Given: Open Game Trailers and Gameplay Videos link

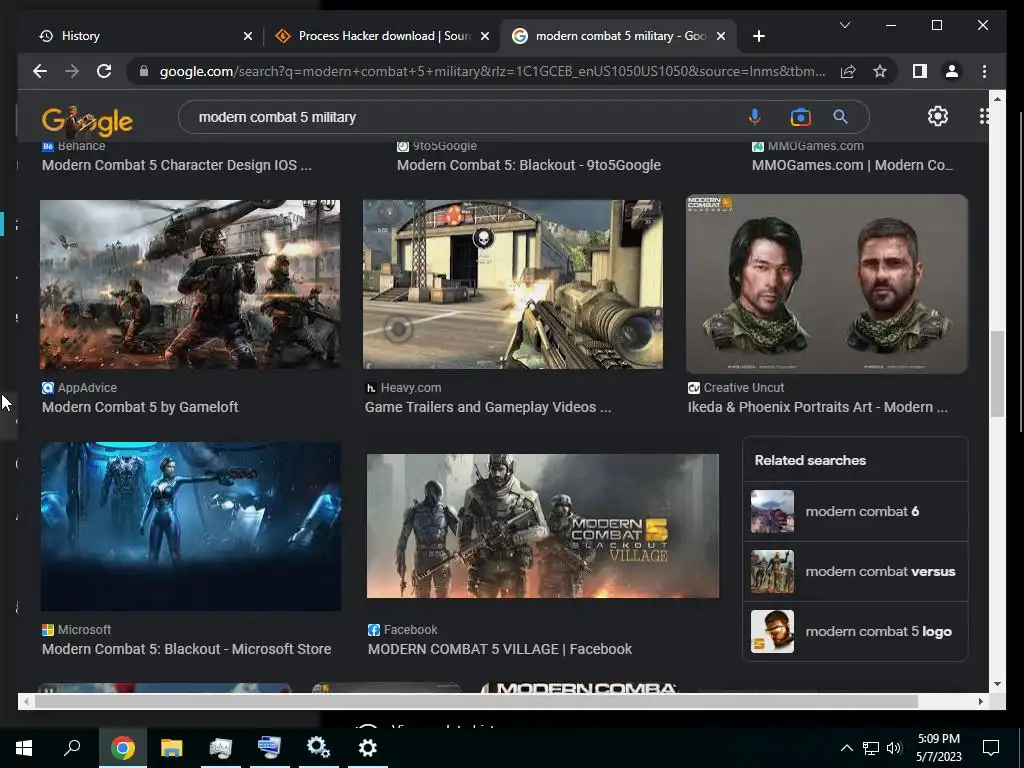Looking at the screenshot, I should pos(488,407).
